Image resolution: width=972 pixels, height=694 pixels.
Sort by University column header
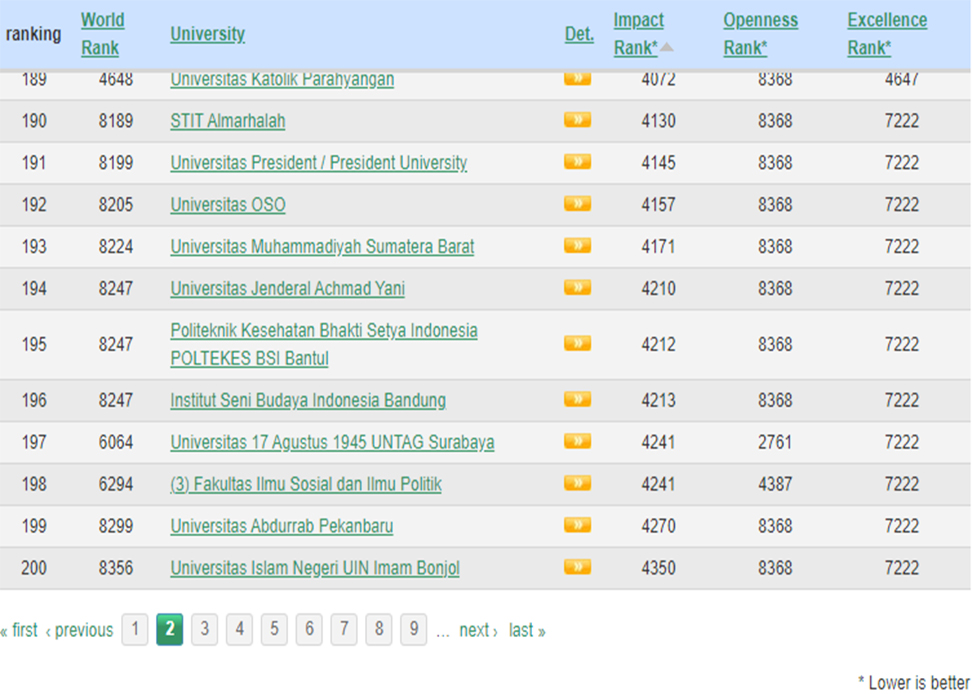pyautogui.click(x=208, y=33)
